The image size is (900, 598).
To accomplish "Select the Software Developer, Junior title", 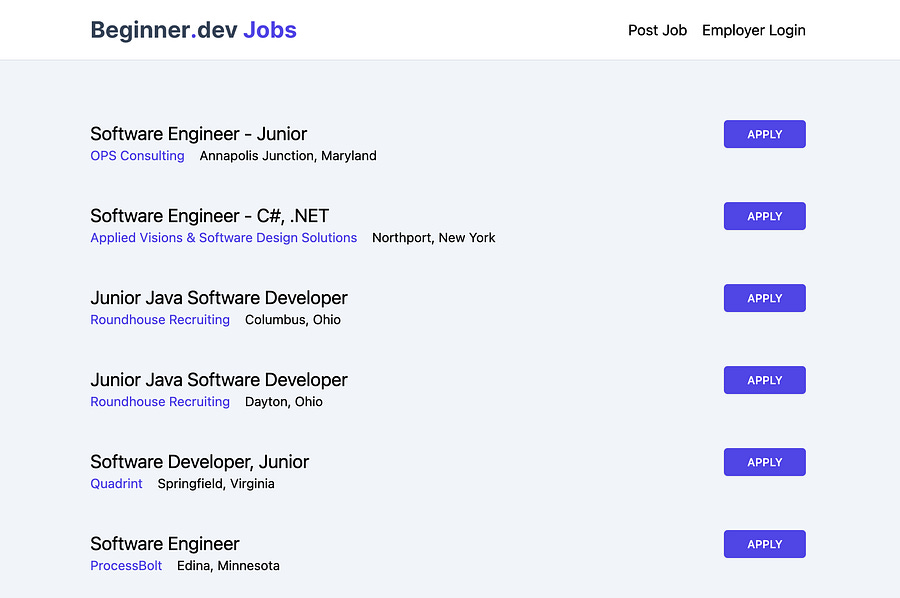I will pyautogui.click(x=199, y=462).
